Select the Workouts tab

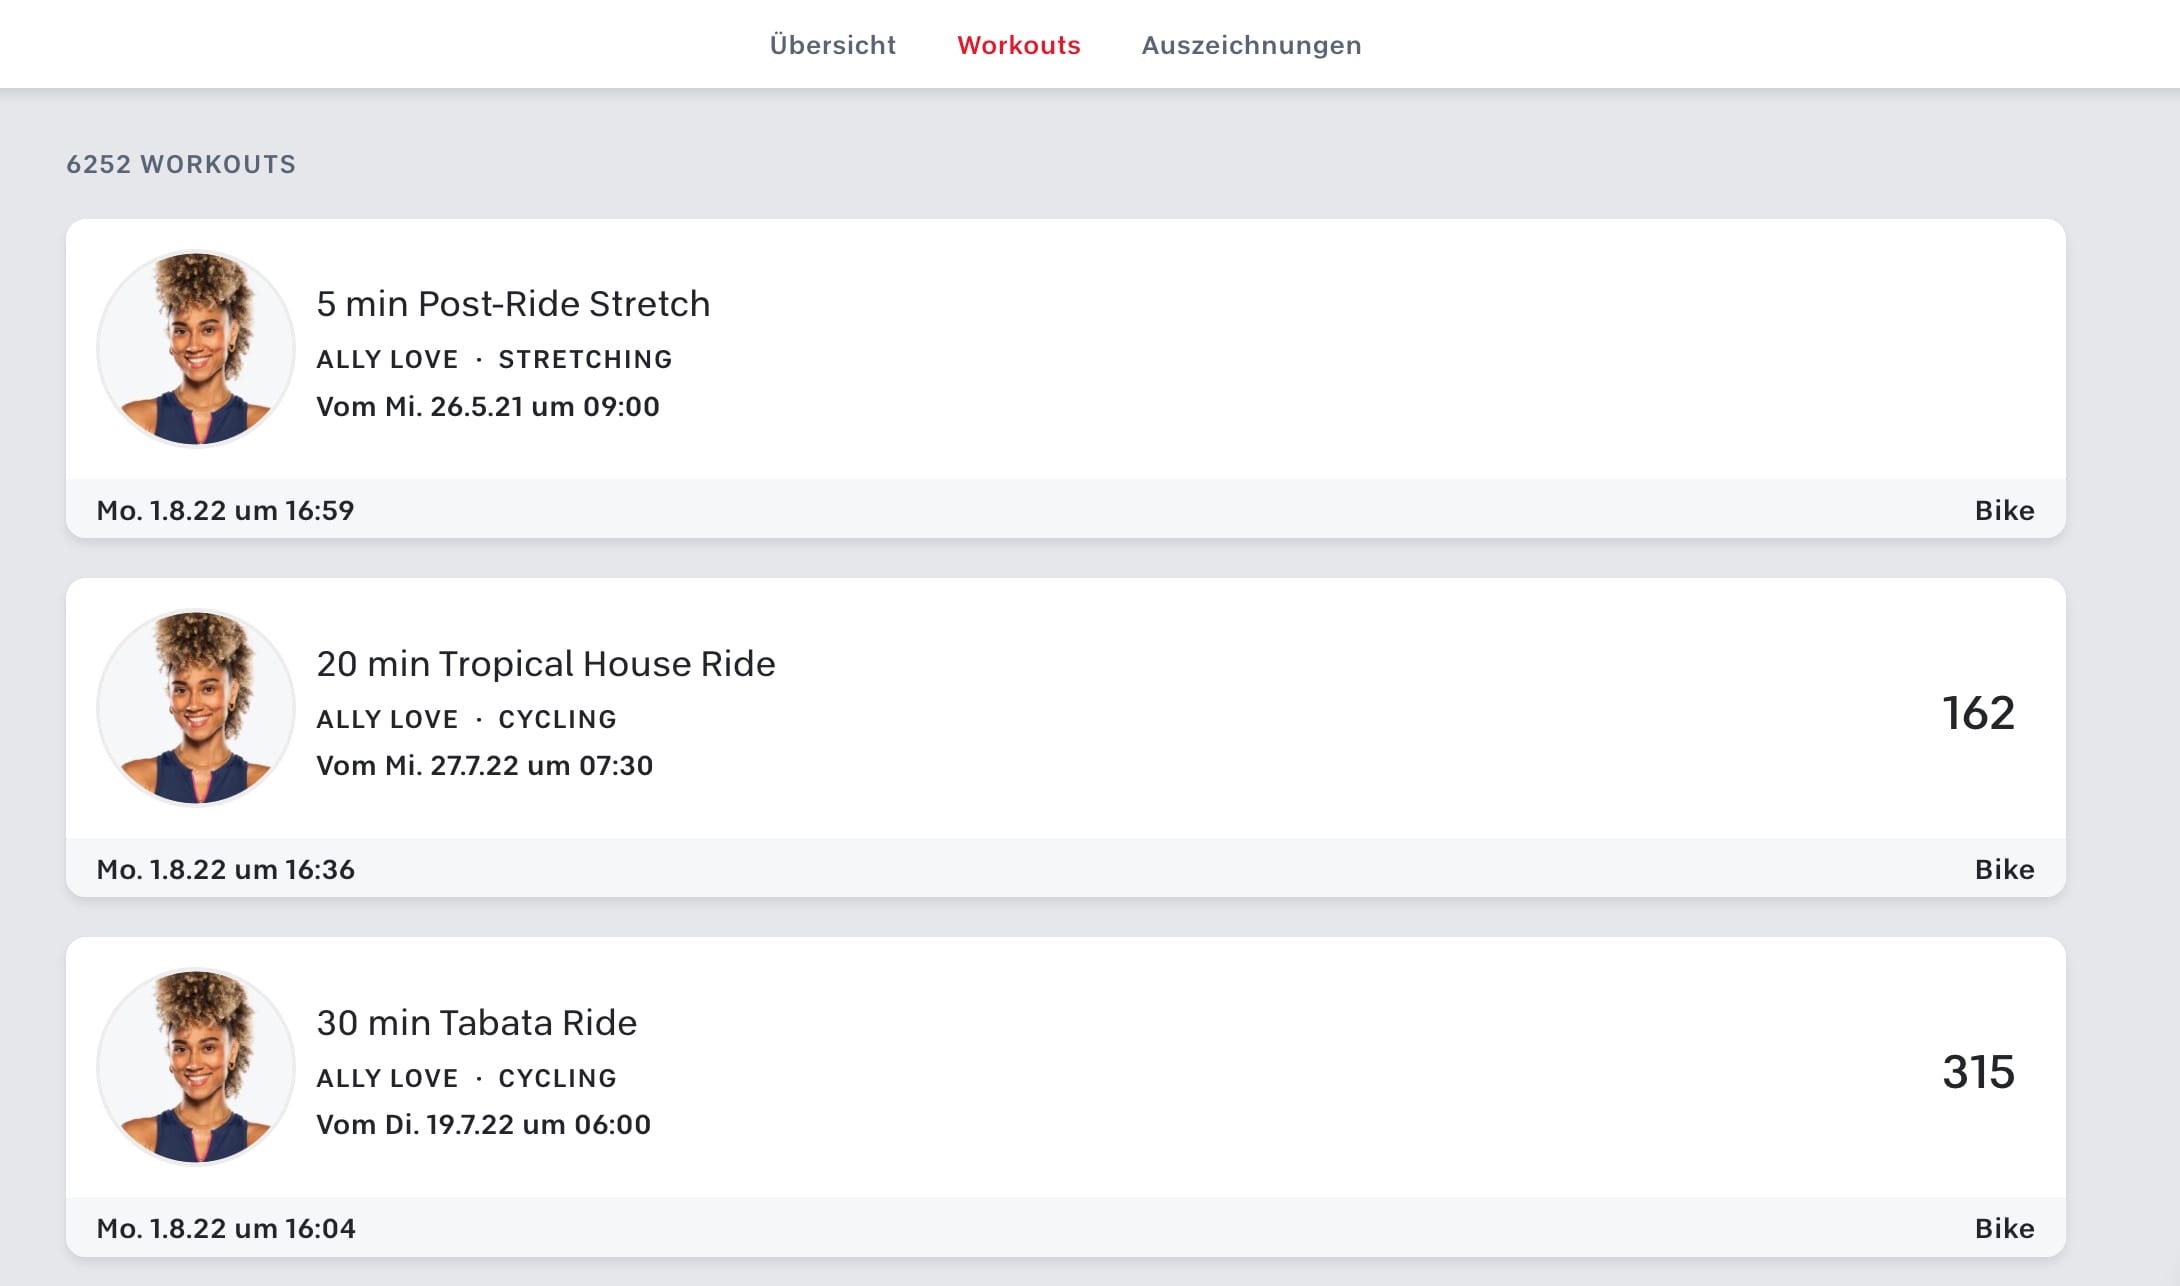(1018, 45)
